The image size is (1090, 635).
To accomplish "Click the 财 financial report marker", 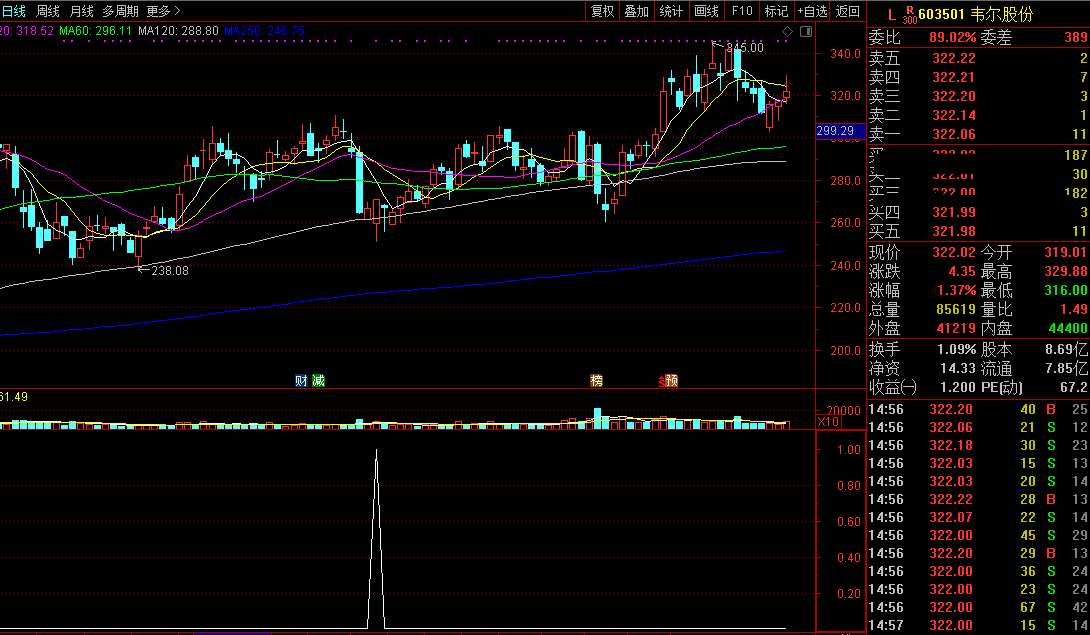I will tap(301, 380).
